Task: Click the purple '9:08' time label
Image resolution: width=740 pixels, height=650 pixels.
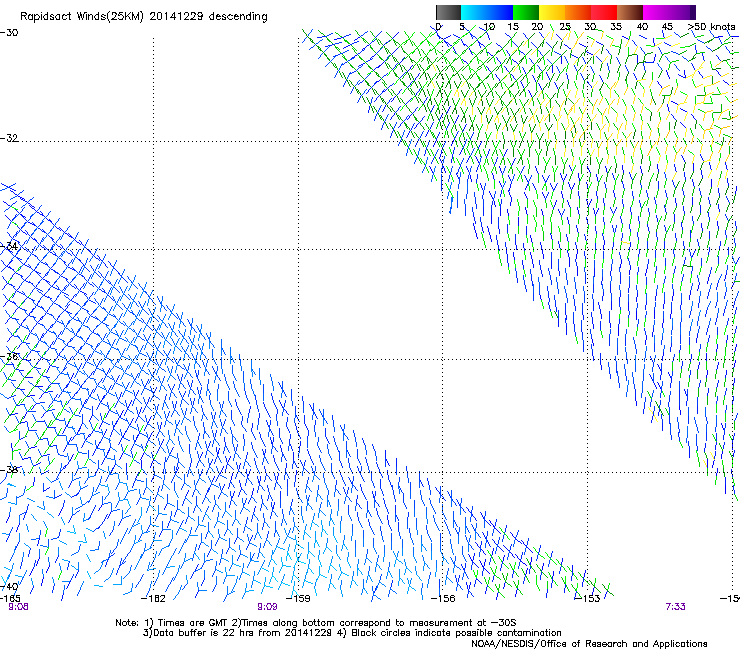Action: tap(18, 607)
